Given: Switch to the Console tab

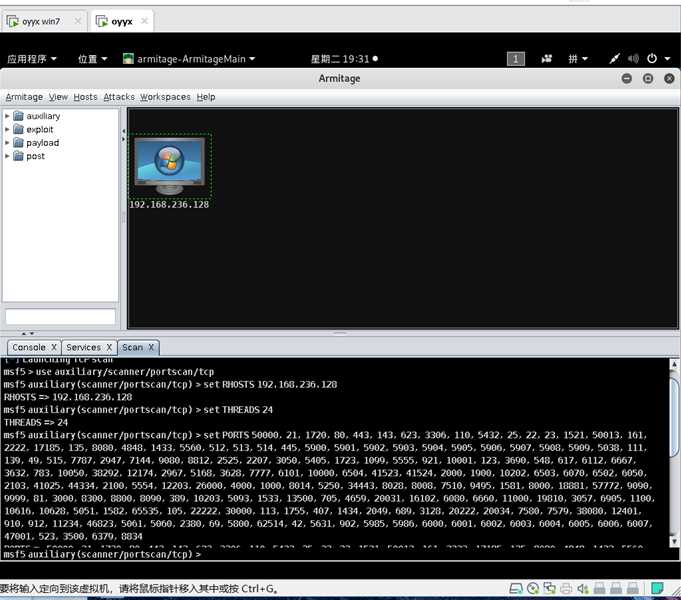Looking at the screenshot, I should (29, 348).
